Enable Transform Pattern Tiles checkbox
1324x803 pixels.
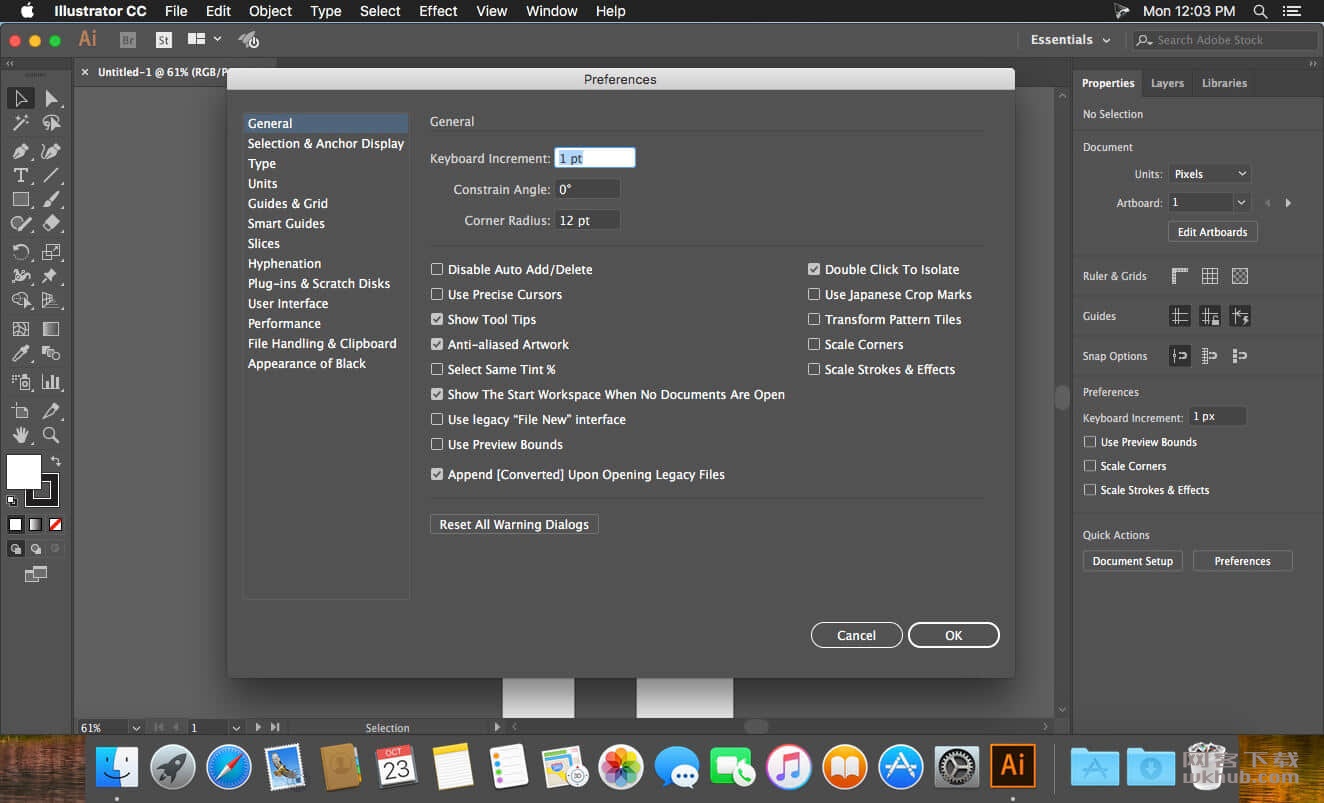pyautogui.click(x=814, y=319)
